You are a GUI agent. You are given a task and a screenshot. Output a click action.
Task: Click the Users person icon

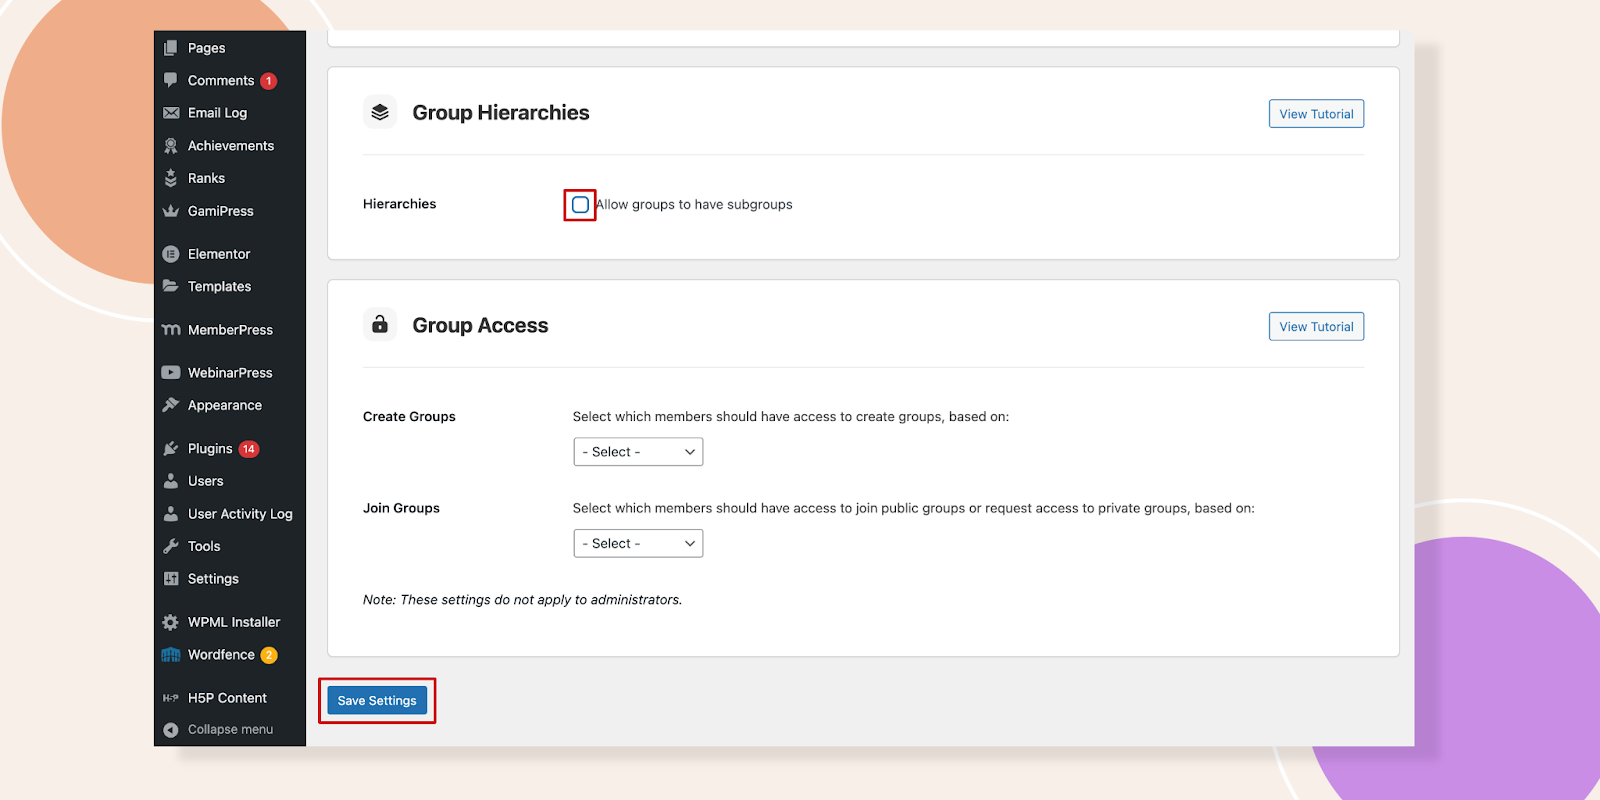click(171, 481)
